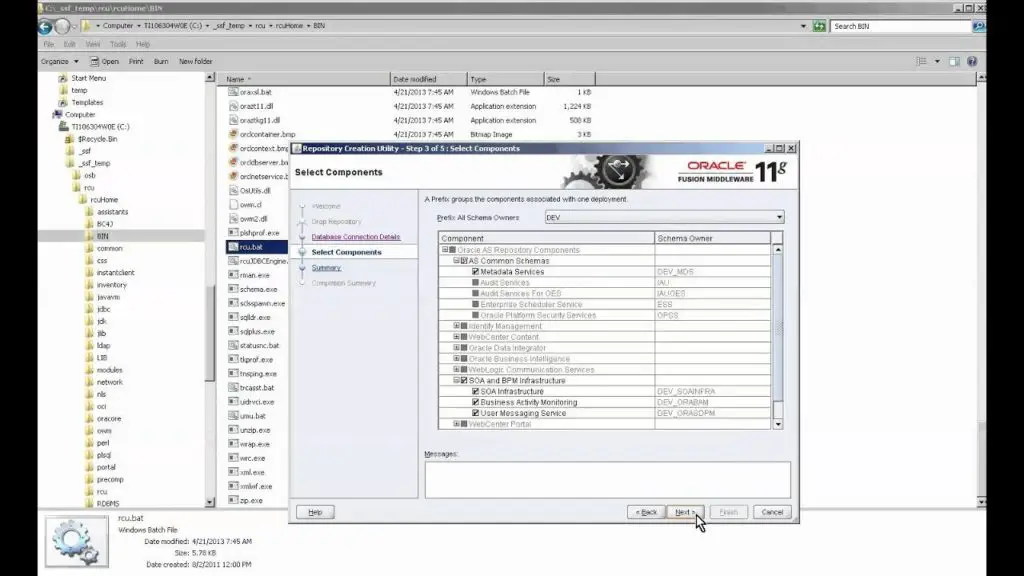Open the File menu in Explorer

49,44
